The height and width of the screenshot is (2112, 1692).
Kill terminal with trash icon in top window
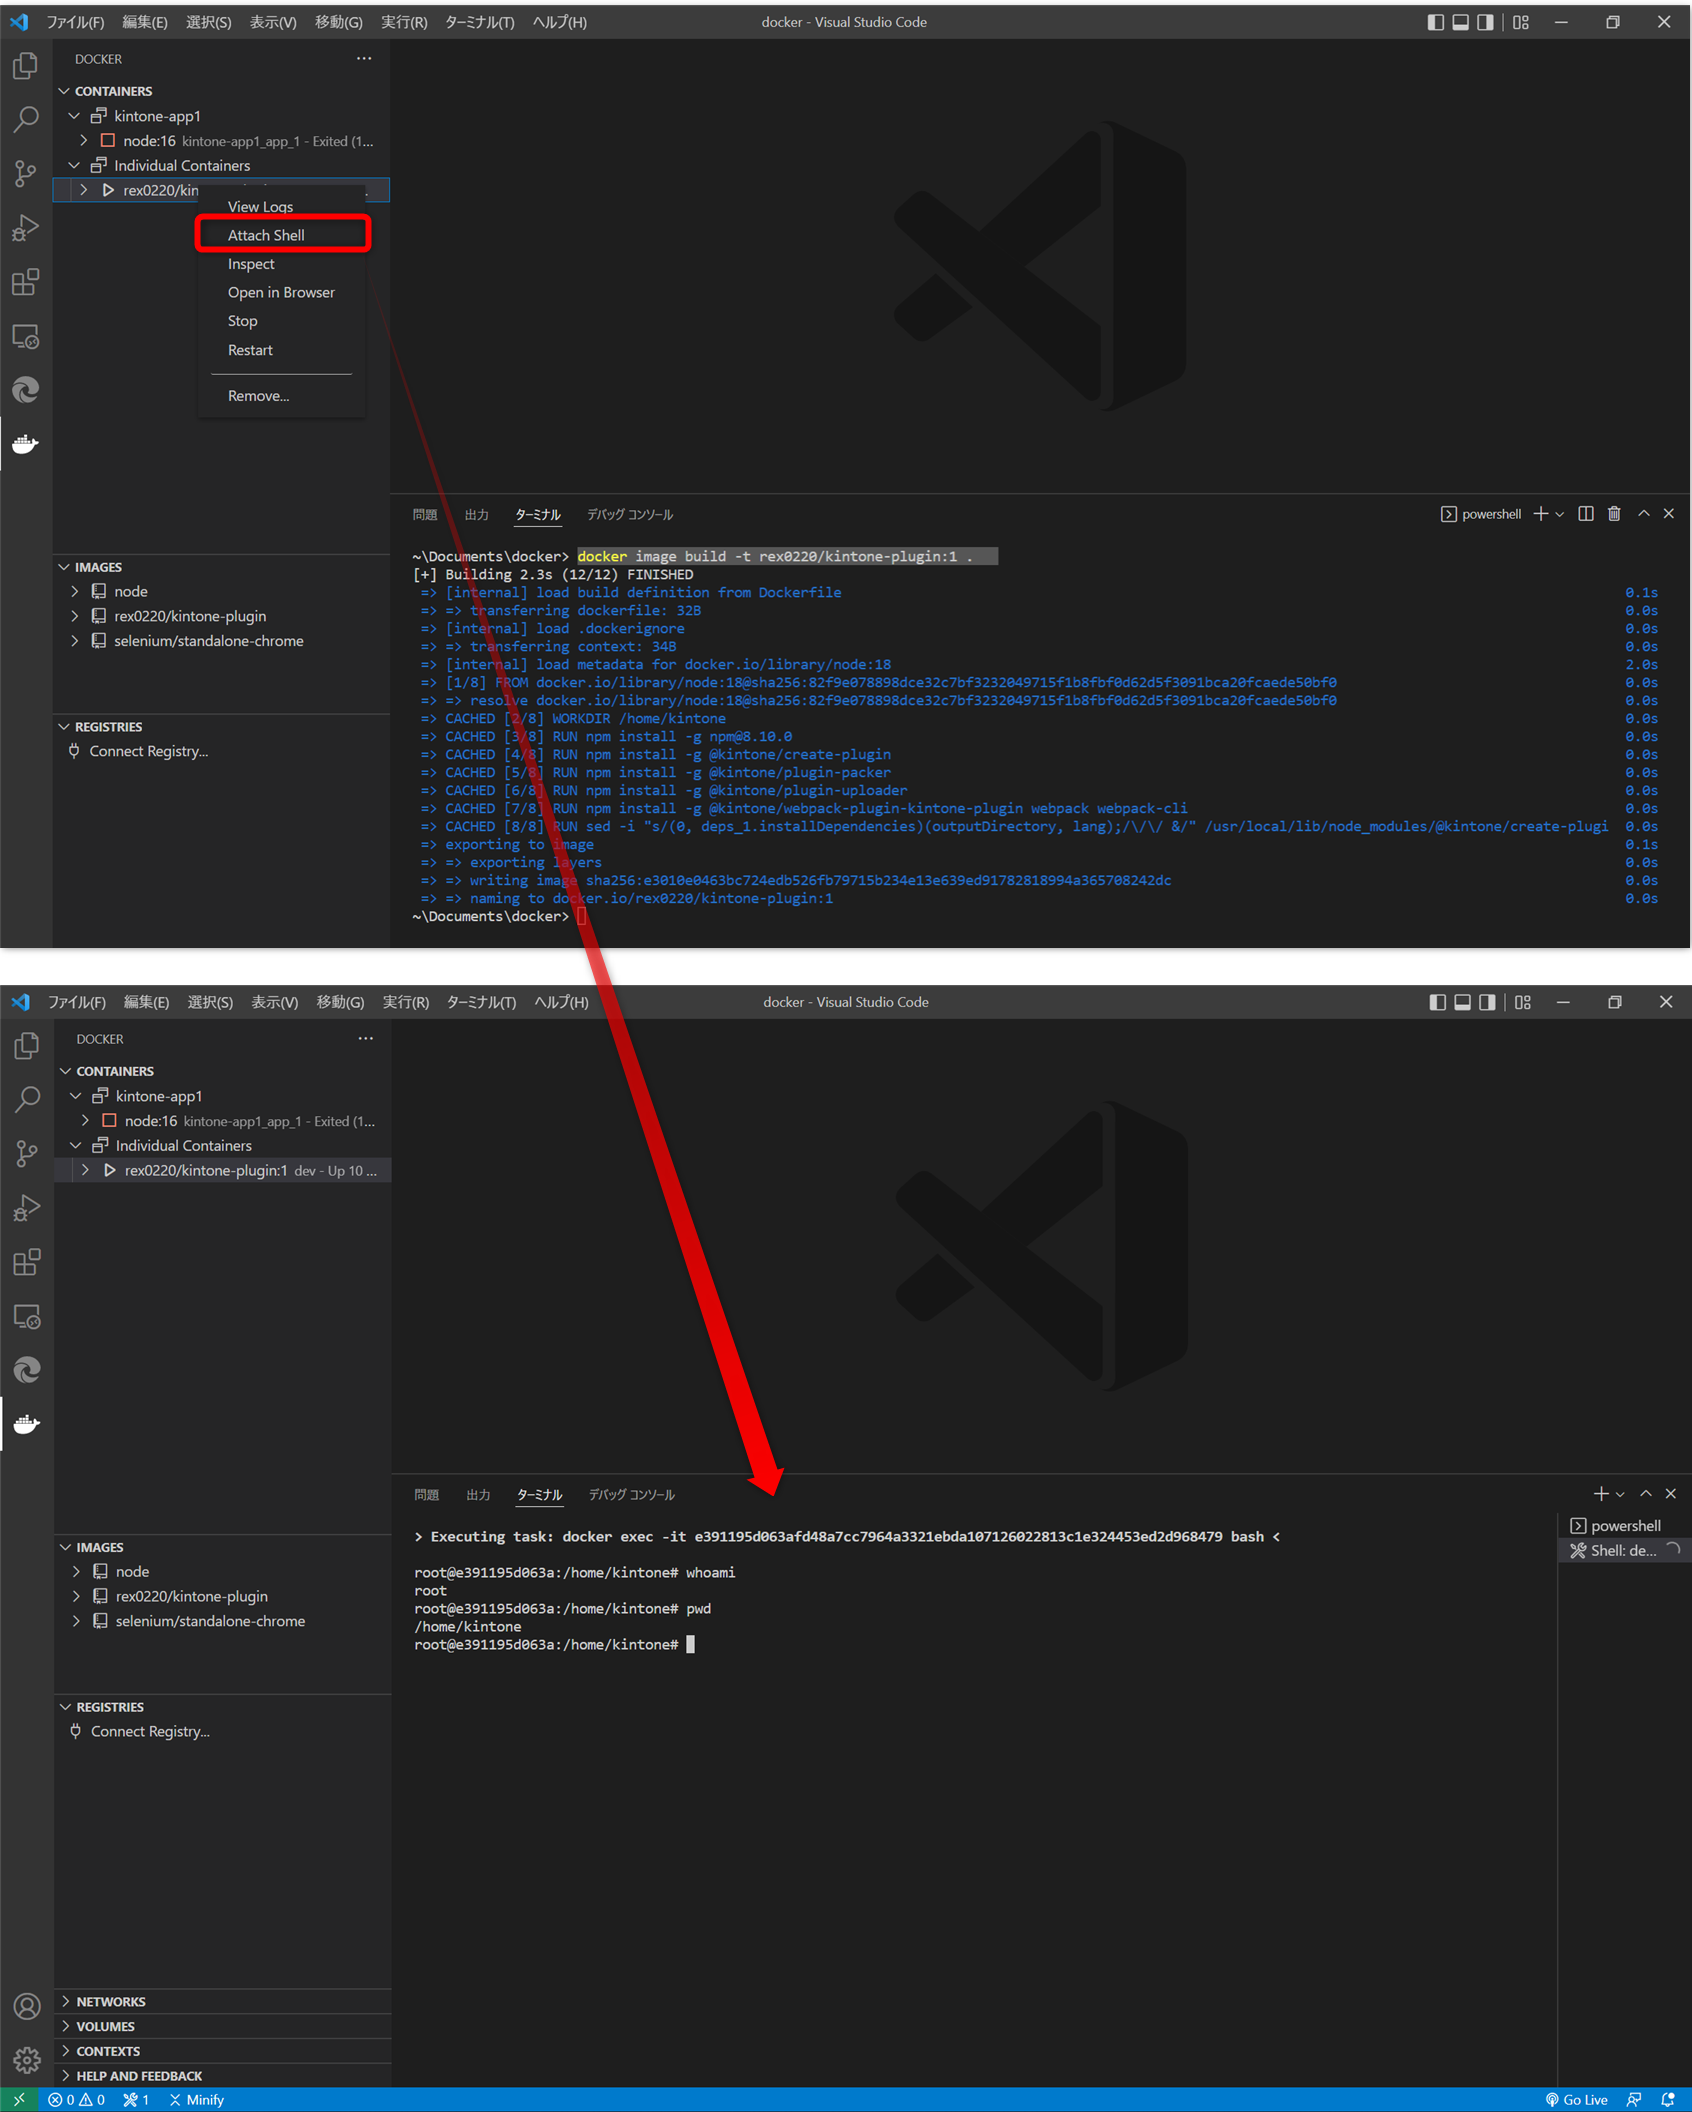(1614, 514)
